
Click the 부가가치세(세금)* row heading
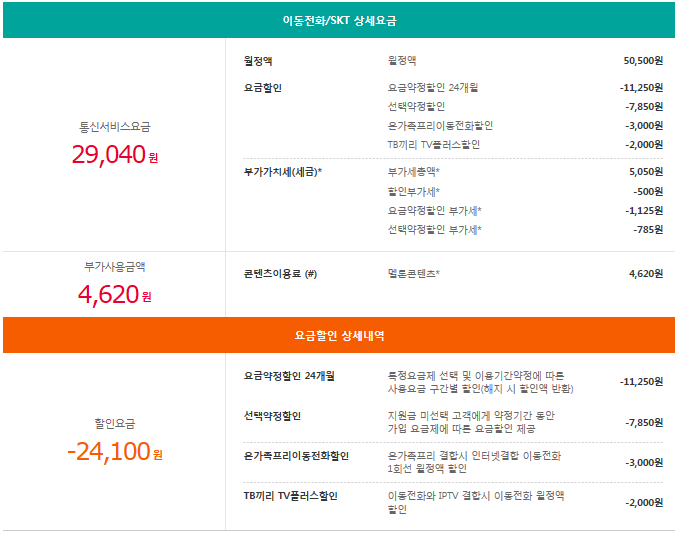click(x=283, y=172)
